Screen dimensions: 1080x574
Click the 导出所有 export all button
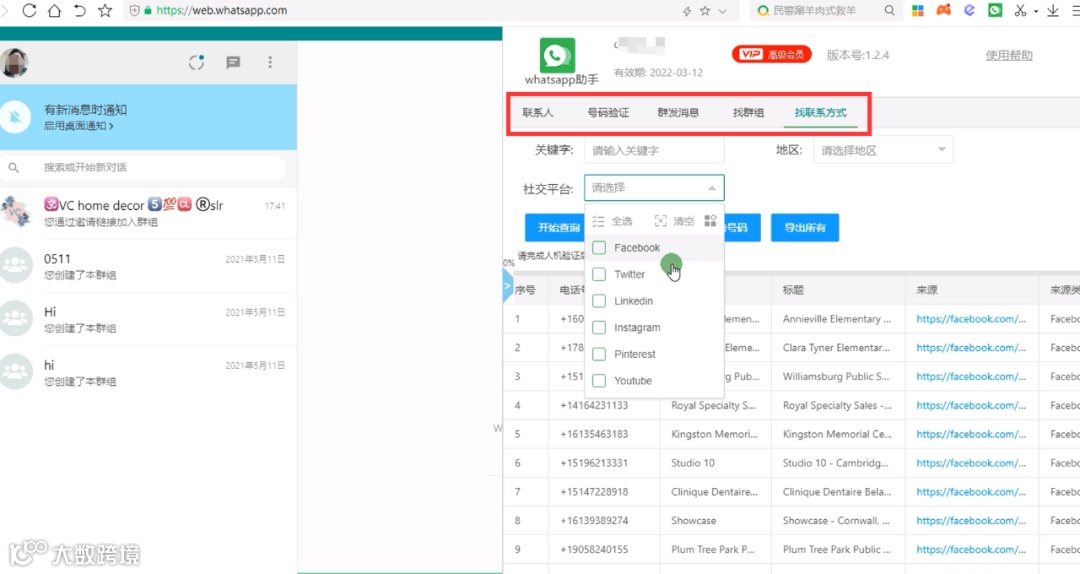pyautogui.click(x=805, y=227)
